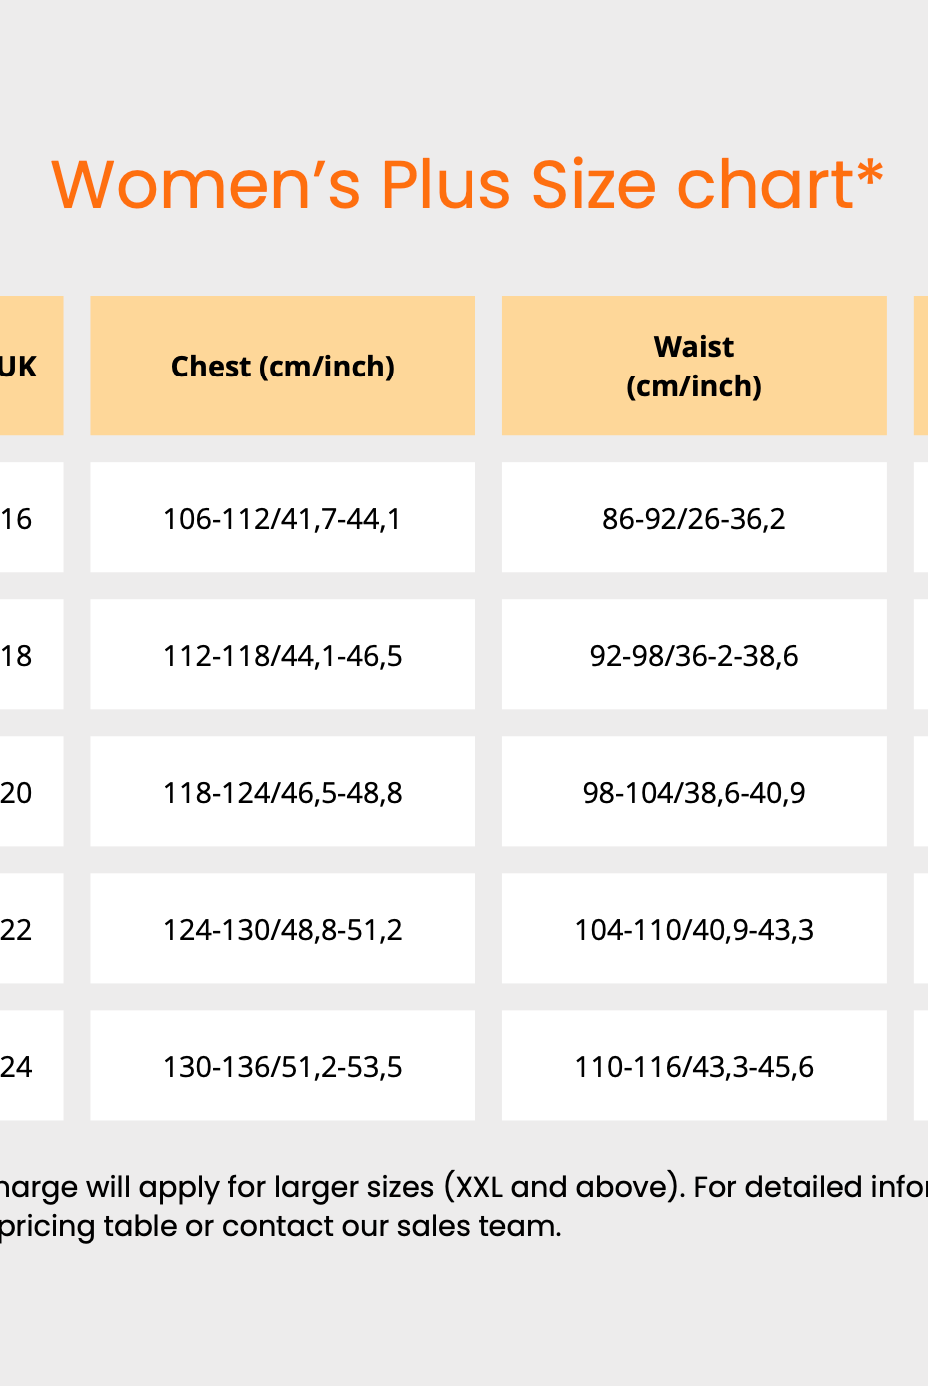
Task: Select the Chest (cm/inch) column header
Action: pyautogui.click(x=282, y=366)
